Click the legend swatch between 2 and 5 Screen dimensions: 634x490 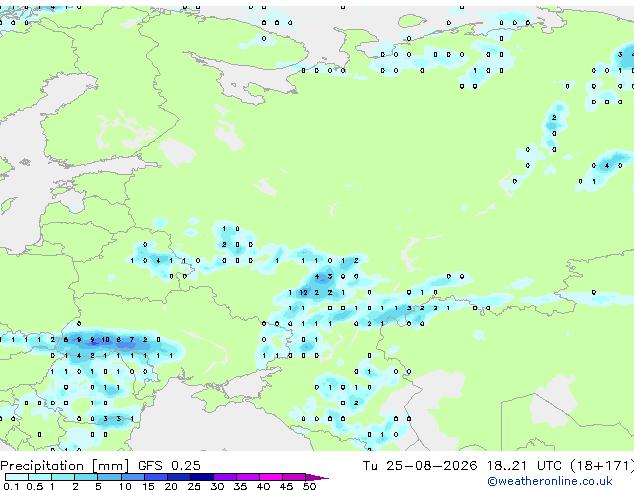(86, 477)
